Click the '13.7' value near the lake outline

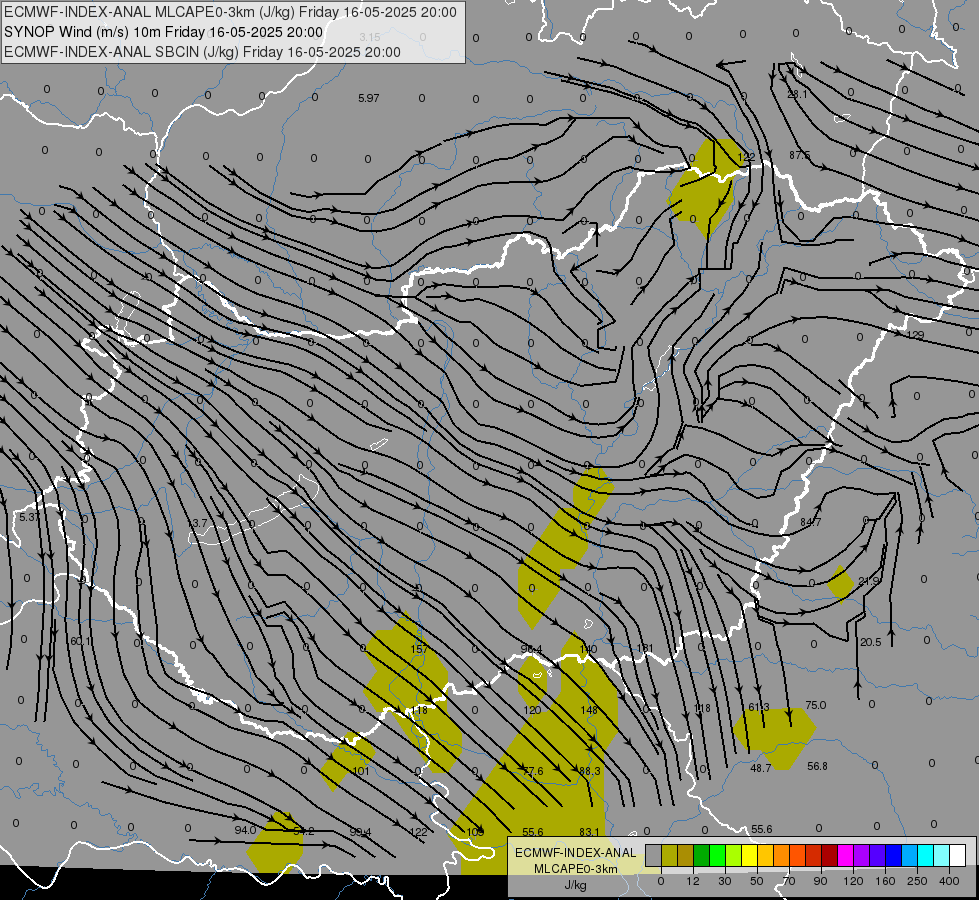(x=197, y=523)
